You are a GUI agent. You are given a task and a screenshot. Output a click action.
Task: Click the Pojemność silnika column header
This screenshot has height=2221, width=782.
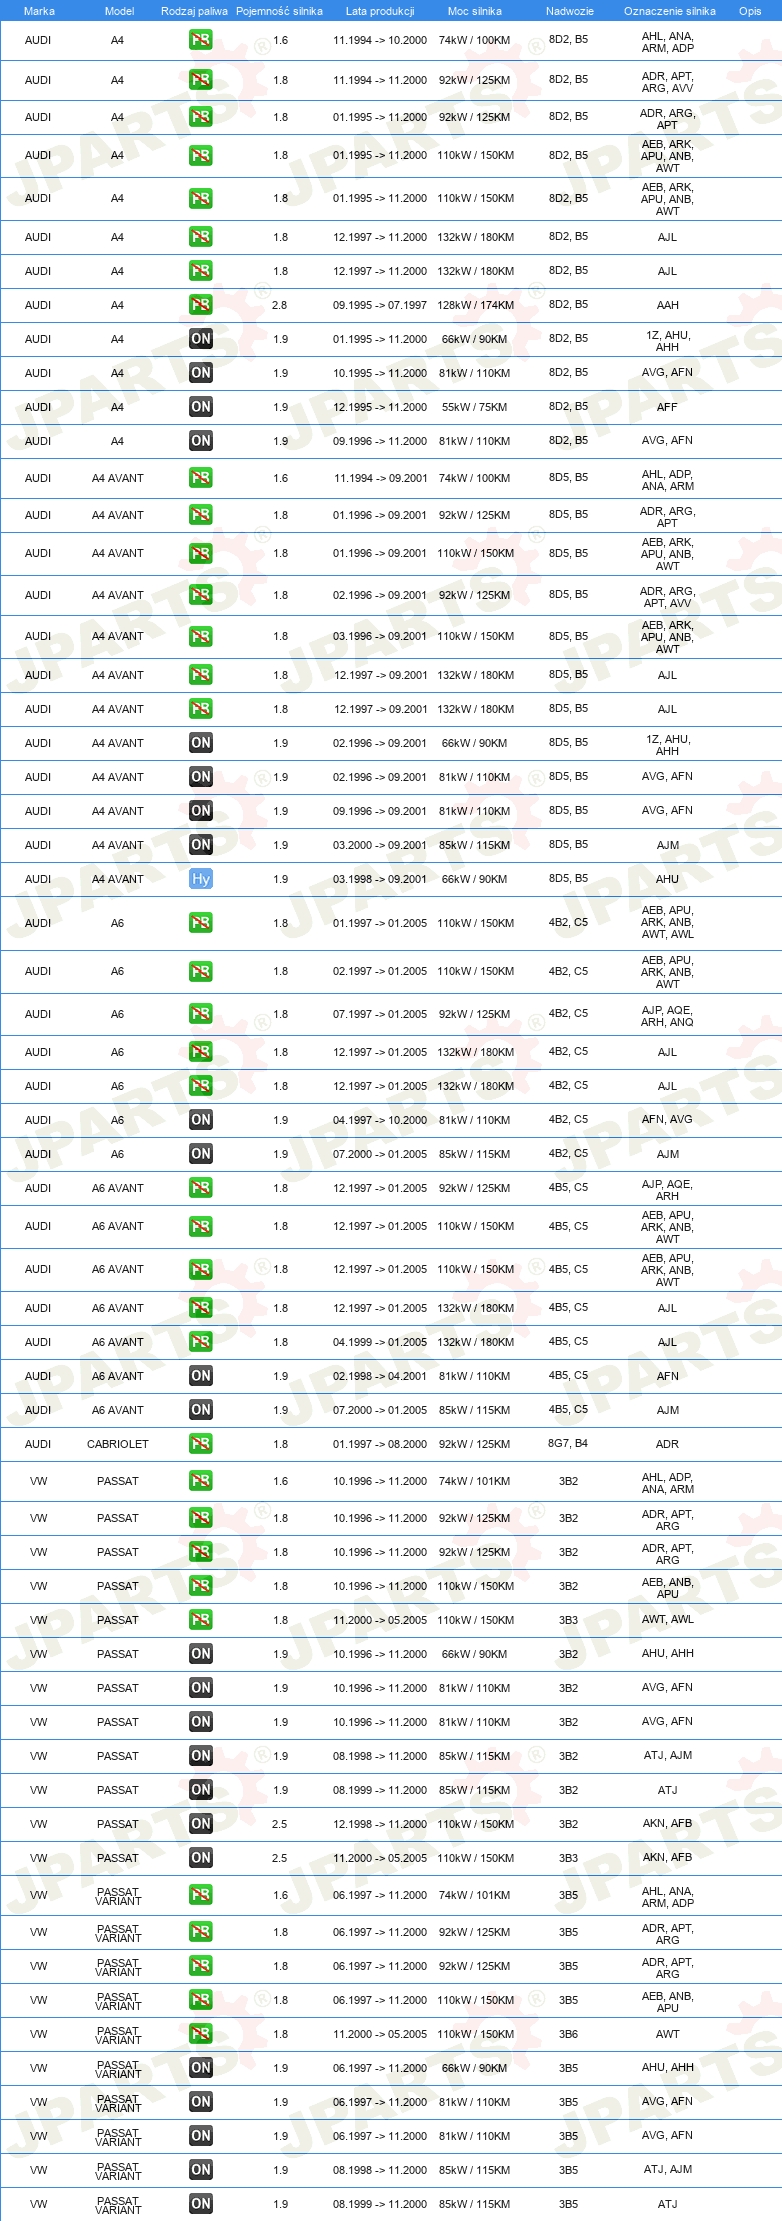point(280,11)
